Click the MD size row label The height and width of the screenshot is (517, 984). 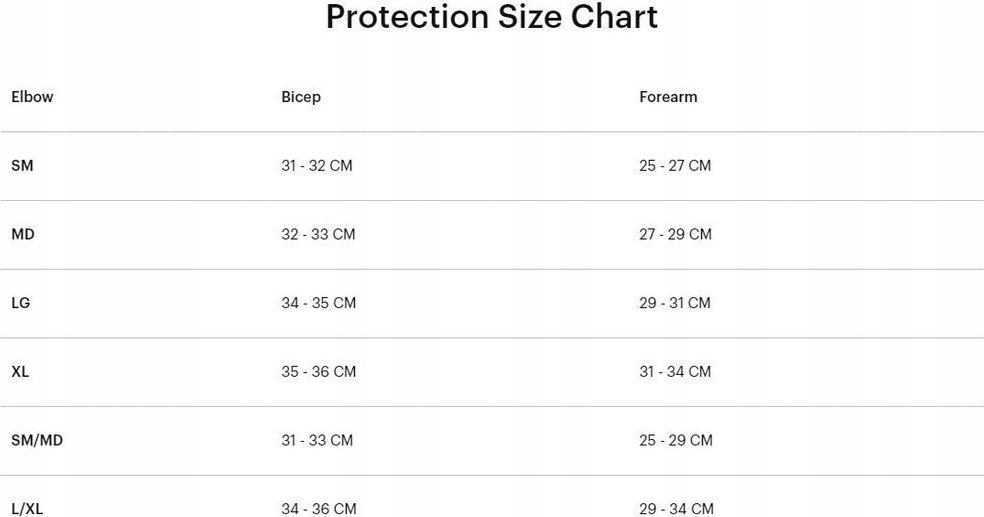pos(23,234)
